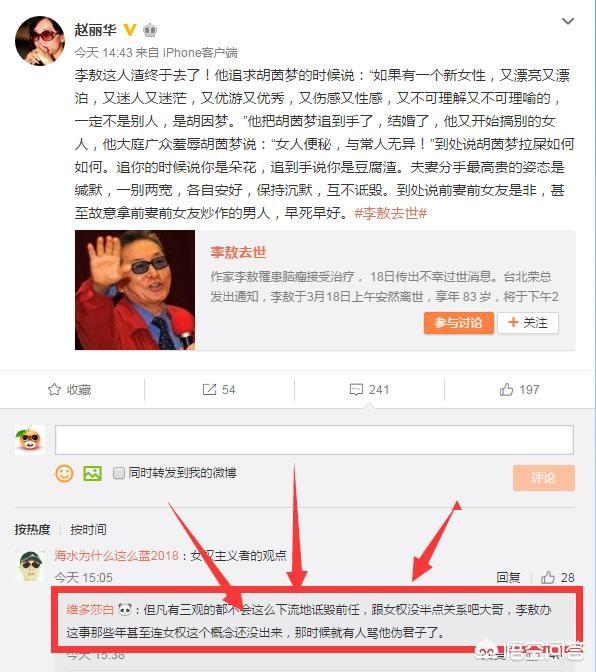Switch to 按热度 sorting tab

coord(32,529)
